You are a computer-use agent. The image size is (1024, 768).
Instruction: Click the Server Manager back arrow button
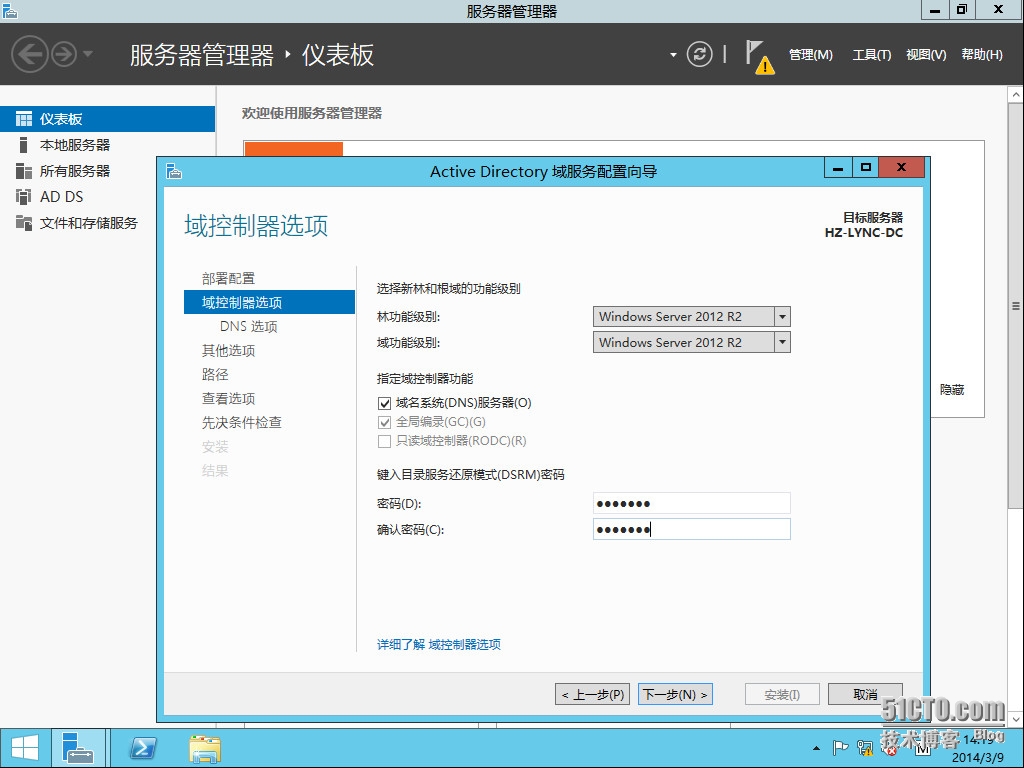tap(30, 54)
